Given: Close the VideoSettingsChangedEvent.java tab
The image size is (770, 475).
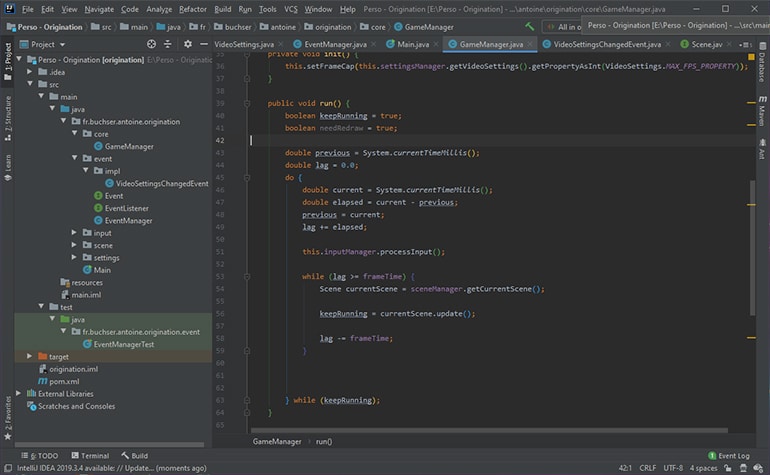Looking at the screenshot, I should tap(668, 44).
